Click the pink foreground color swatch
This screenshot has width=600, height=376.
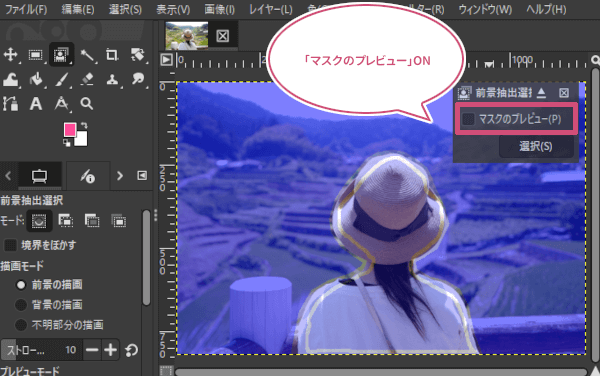point(70,130)
